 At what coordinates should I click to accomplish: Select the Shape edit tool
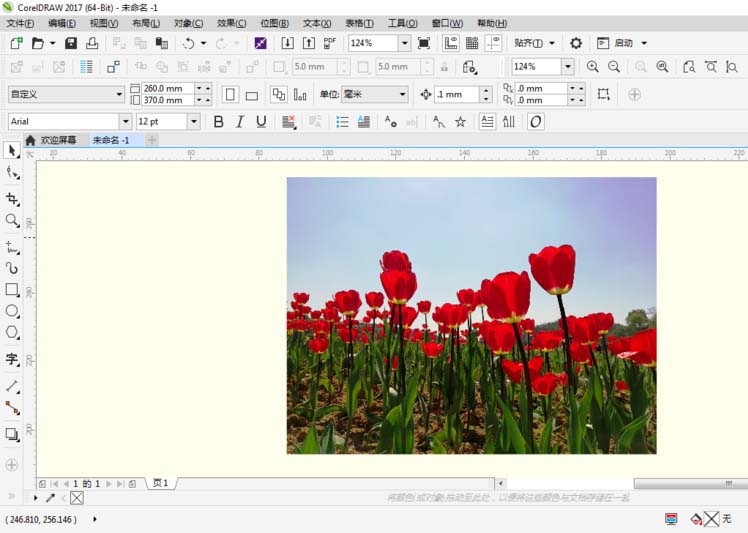[x=11, y=173]
